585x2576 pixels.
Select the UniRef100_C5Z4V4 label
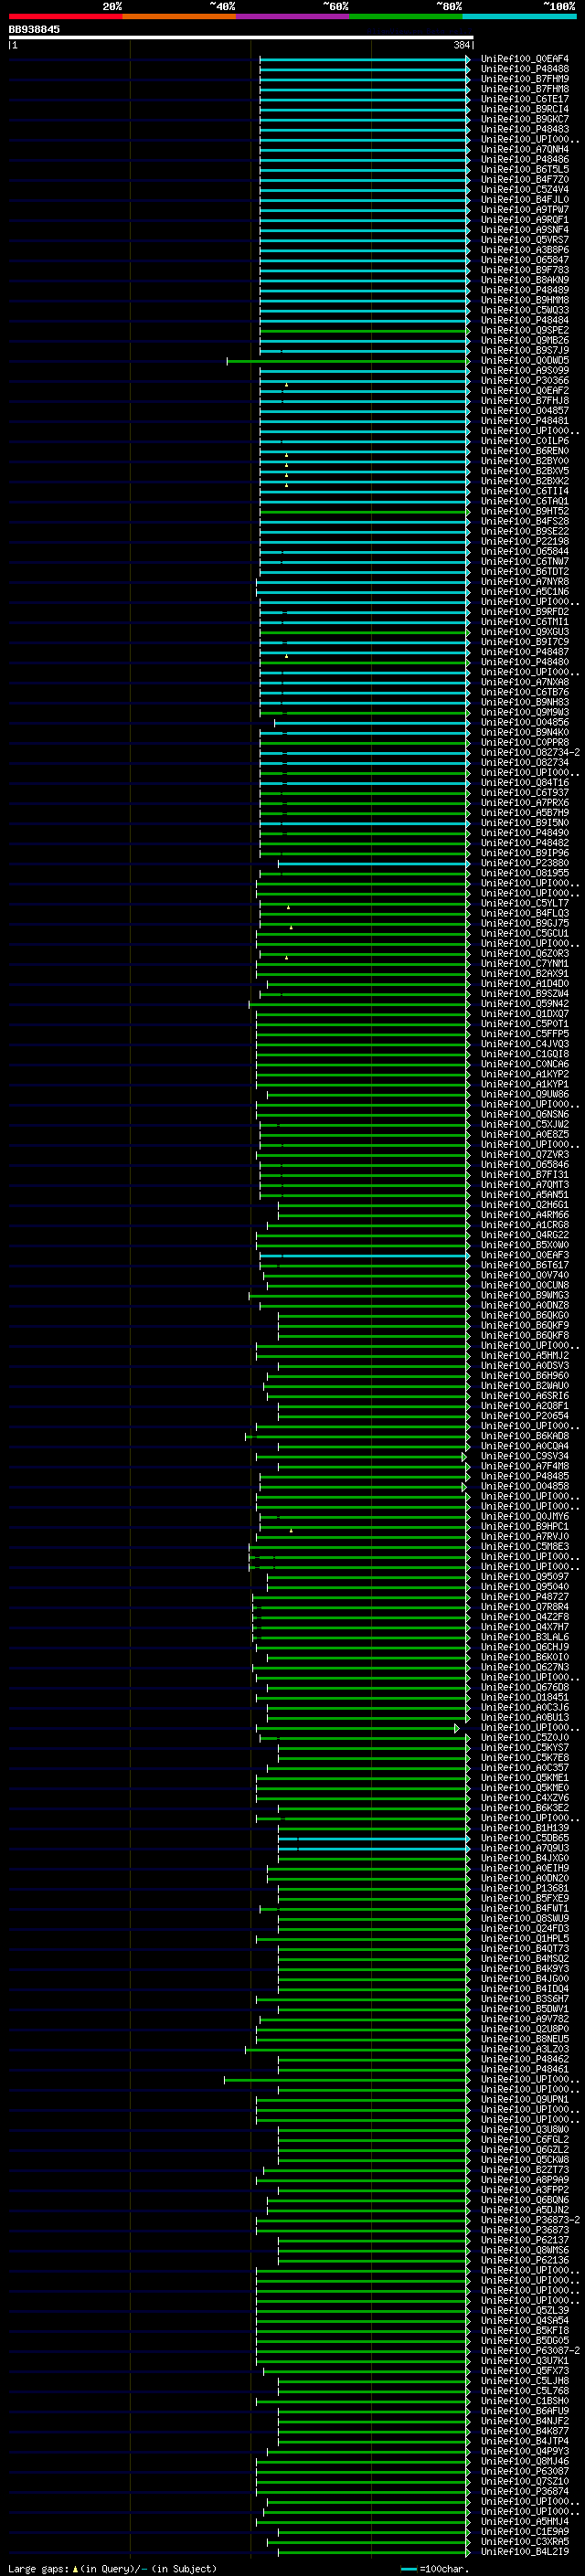pos(525,189)
